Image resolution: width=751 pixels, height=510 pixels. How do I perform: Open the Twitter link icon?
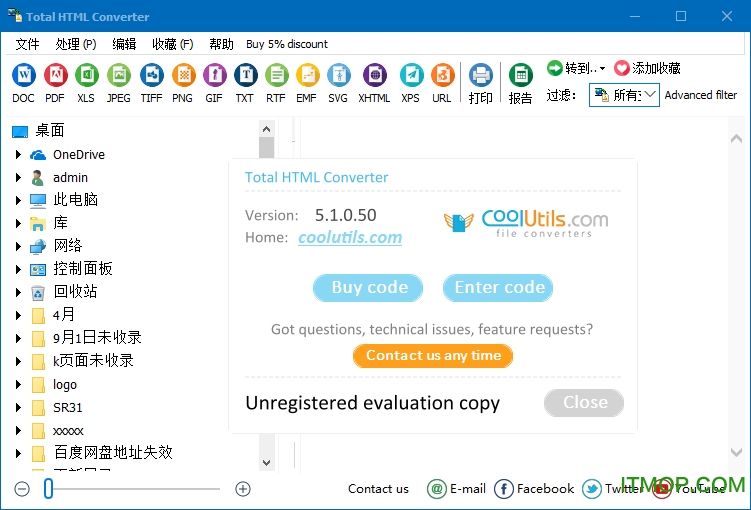(592, 489)
